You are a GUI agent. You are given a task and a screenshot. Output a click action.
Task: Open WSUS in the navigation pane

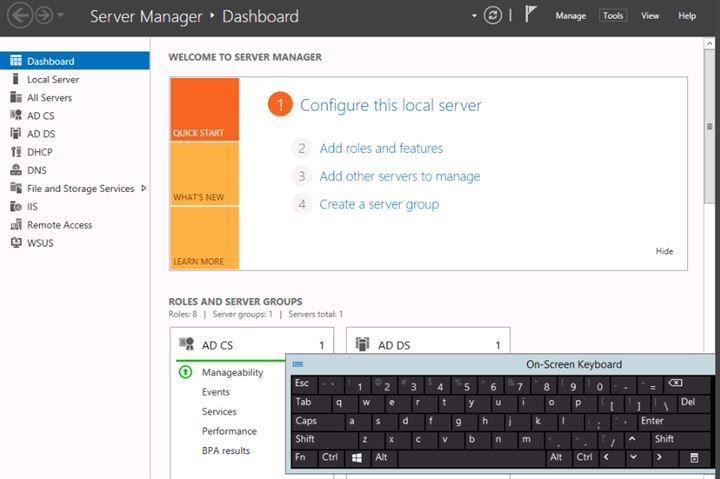coord(41,243)
